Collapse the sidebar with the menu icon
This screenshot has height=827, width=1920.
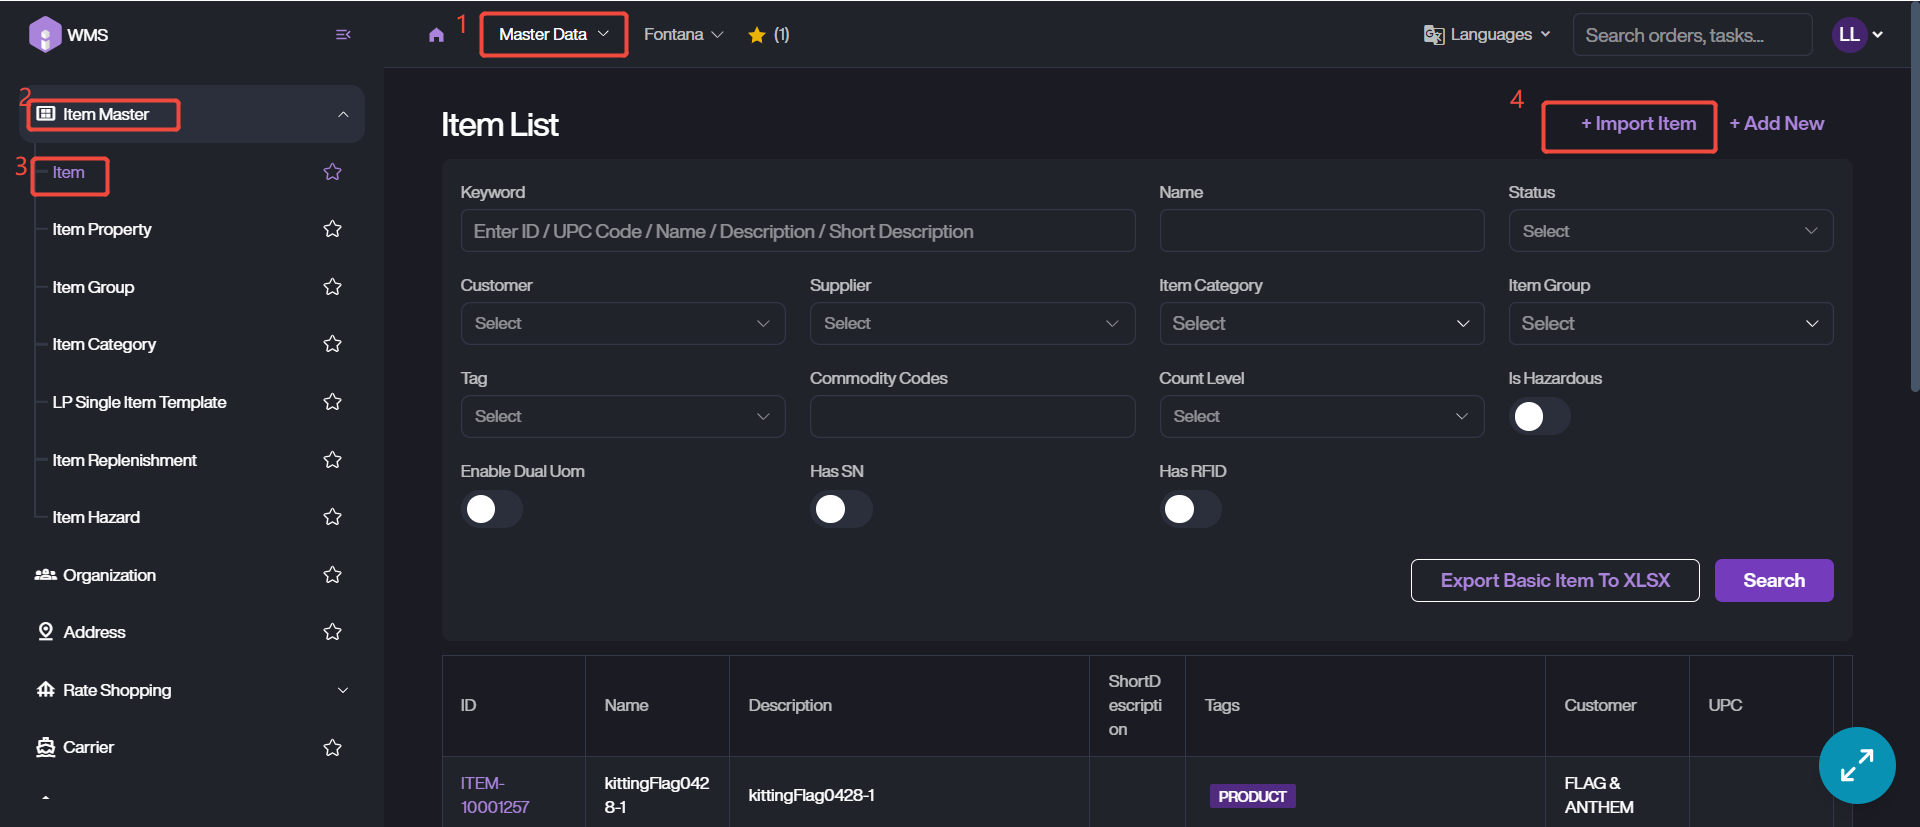pyautogui.click(x=343, y=35)
